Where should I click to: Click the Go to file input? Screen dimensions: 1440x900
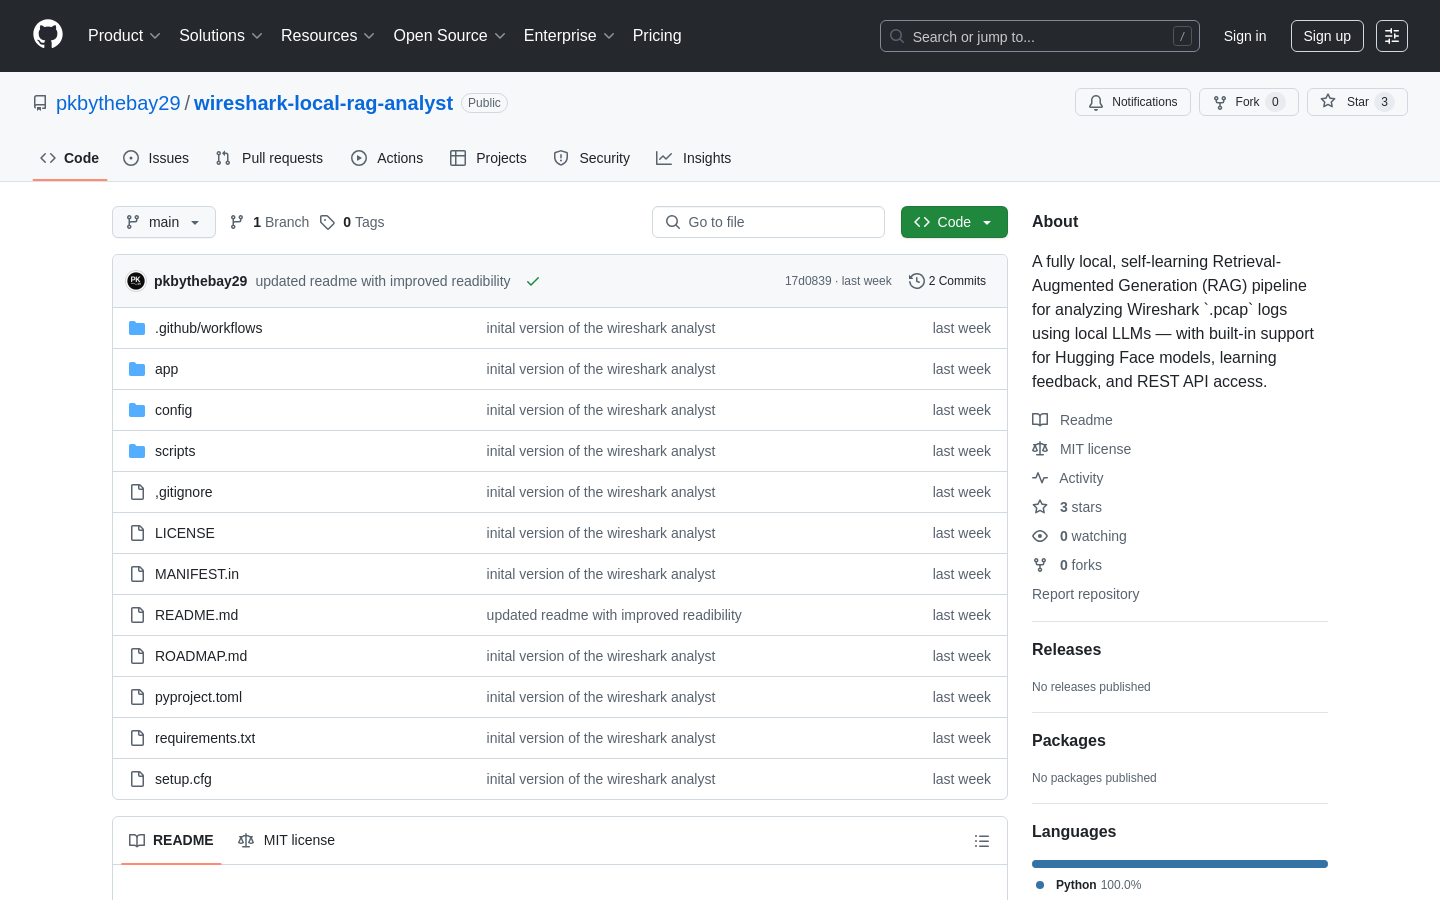click(768, 222)
